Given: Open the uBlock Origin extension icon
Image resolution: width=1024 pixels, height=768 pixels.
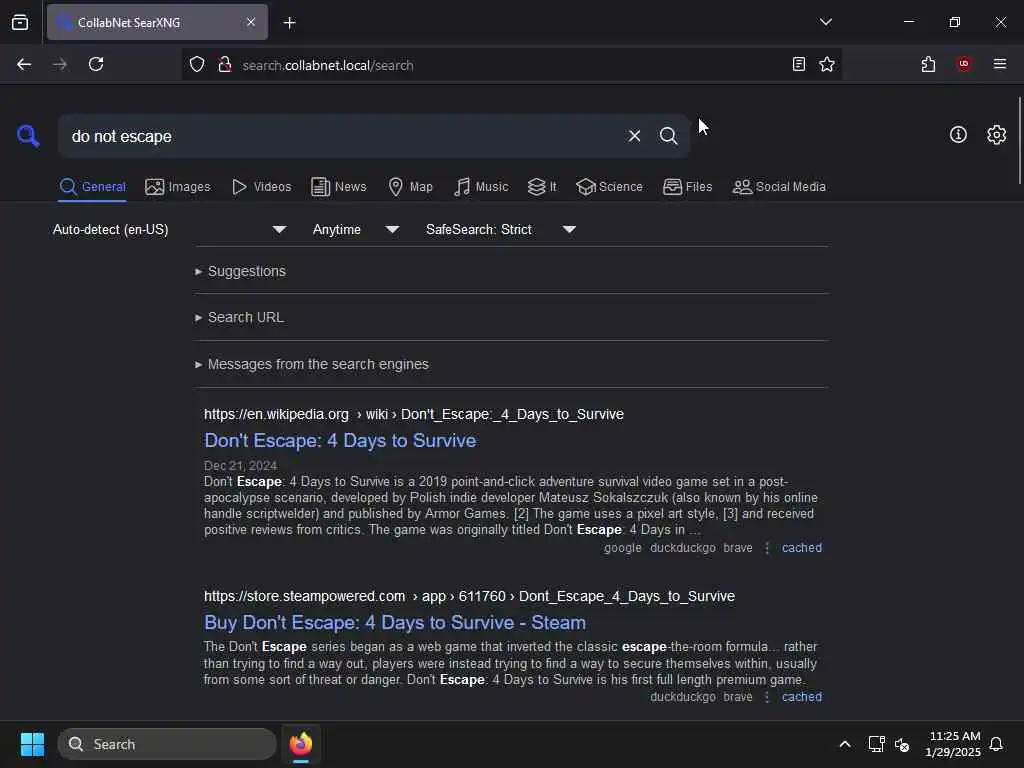Looking at the screenshot, I should click(x=963, y=65).
